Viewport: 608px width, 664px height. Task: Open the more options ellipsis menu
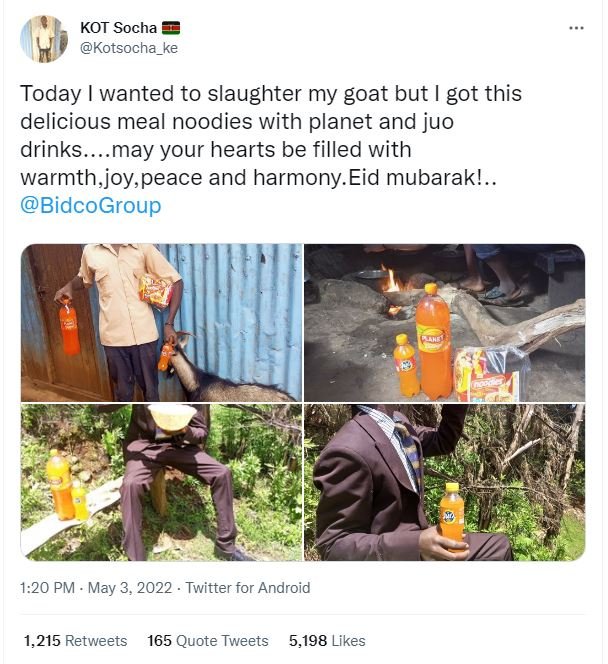575,28
